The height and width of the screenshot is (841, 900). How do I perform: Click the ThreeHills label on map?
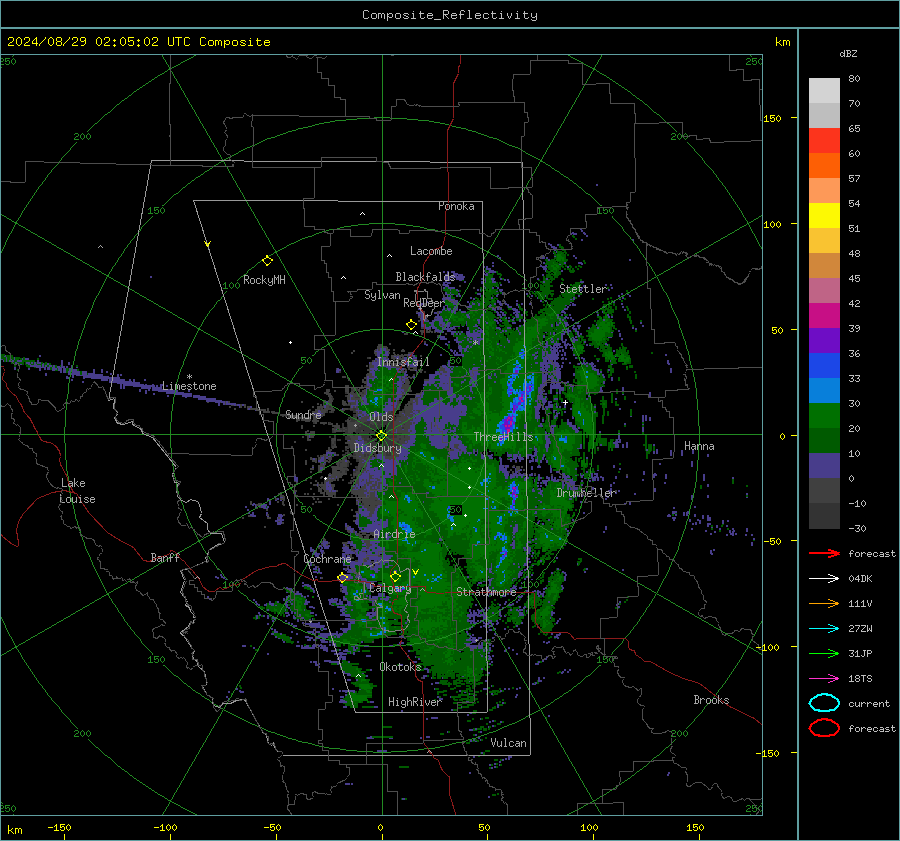(x=503, y=437)
